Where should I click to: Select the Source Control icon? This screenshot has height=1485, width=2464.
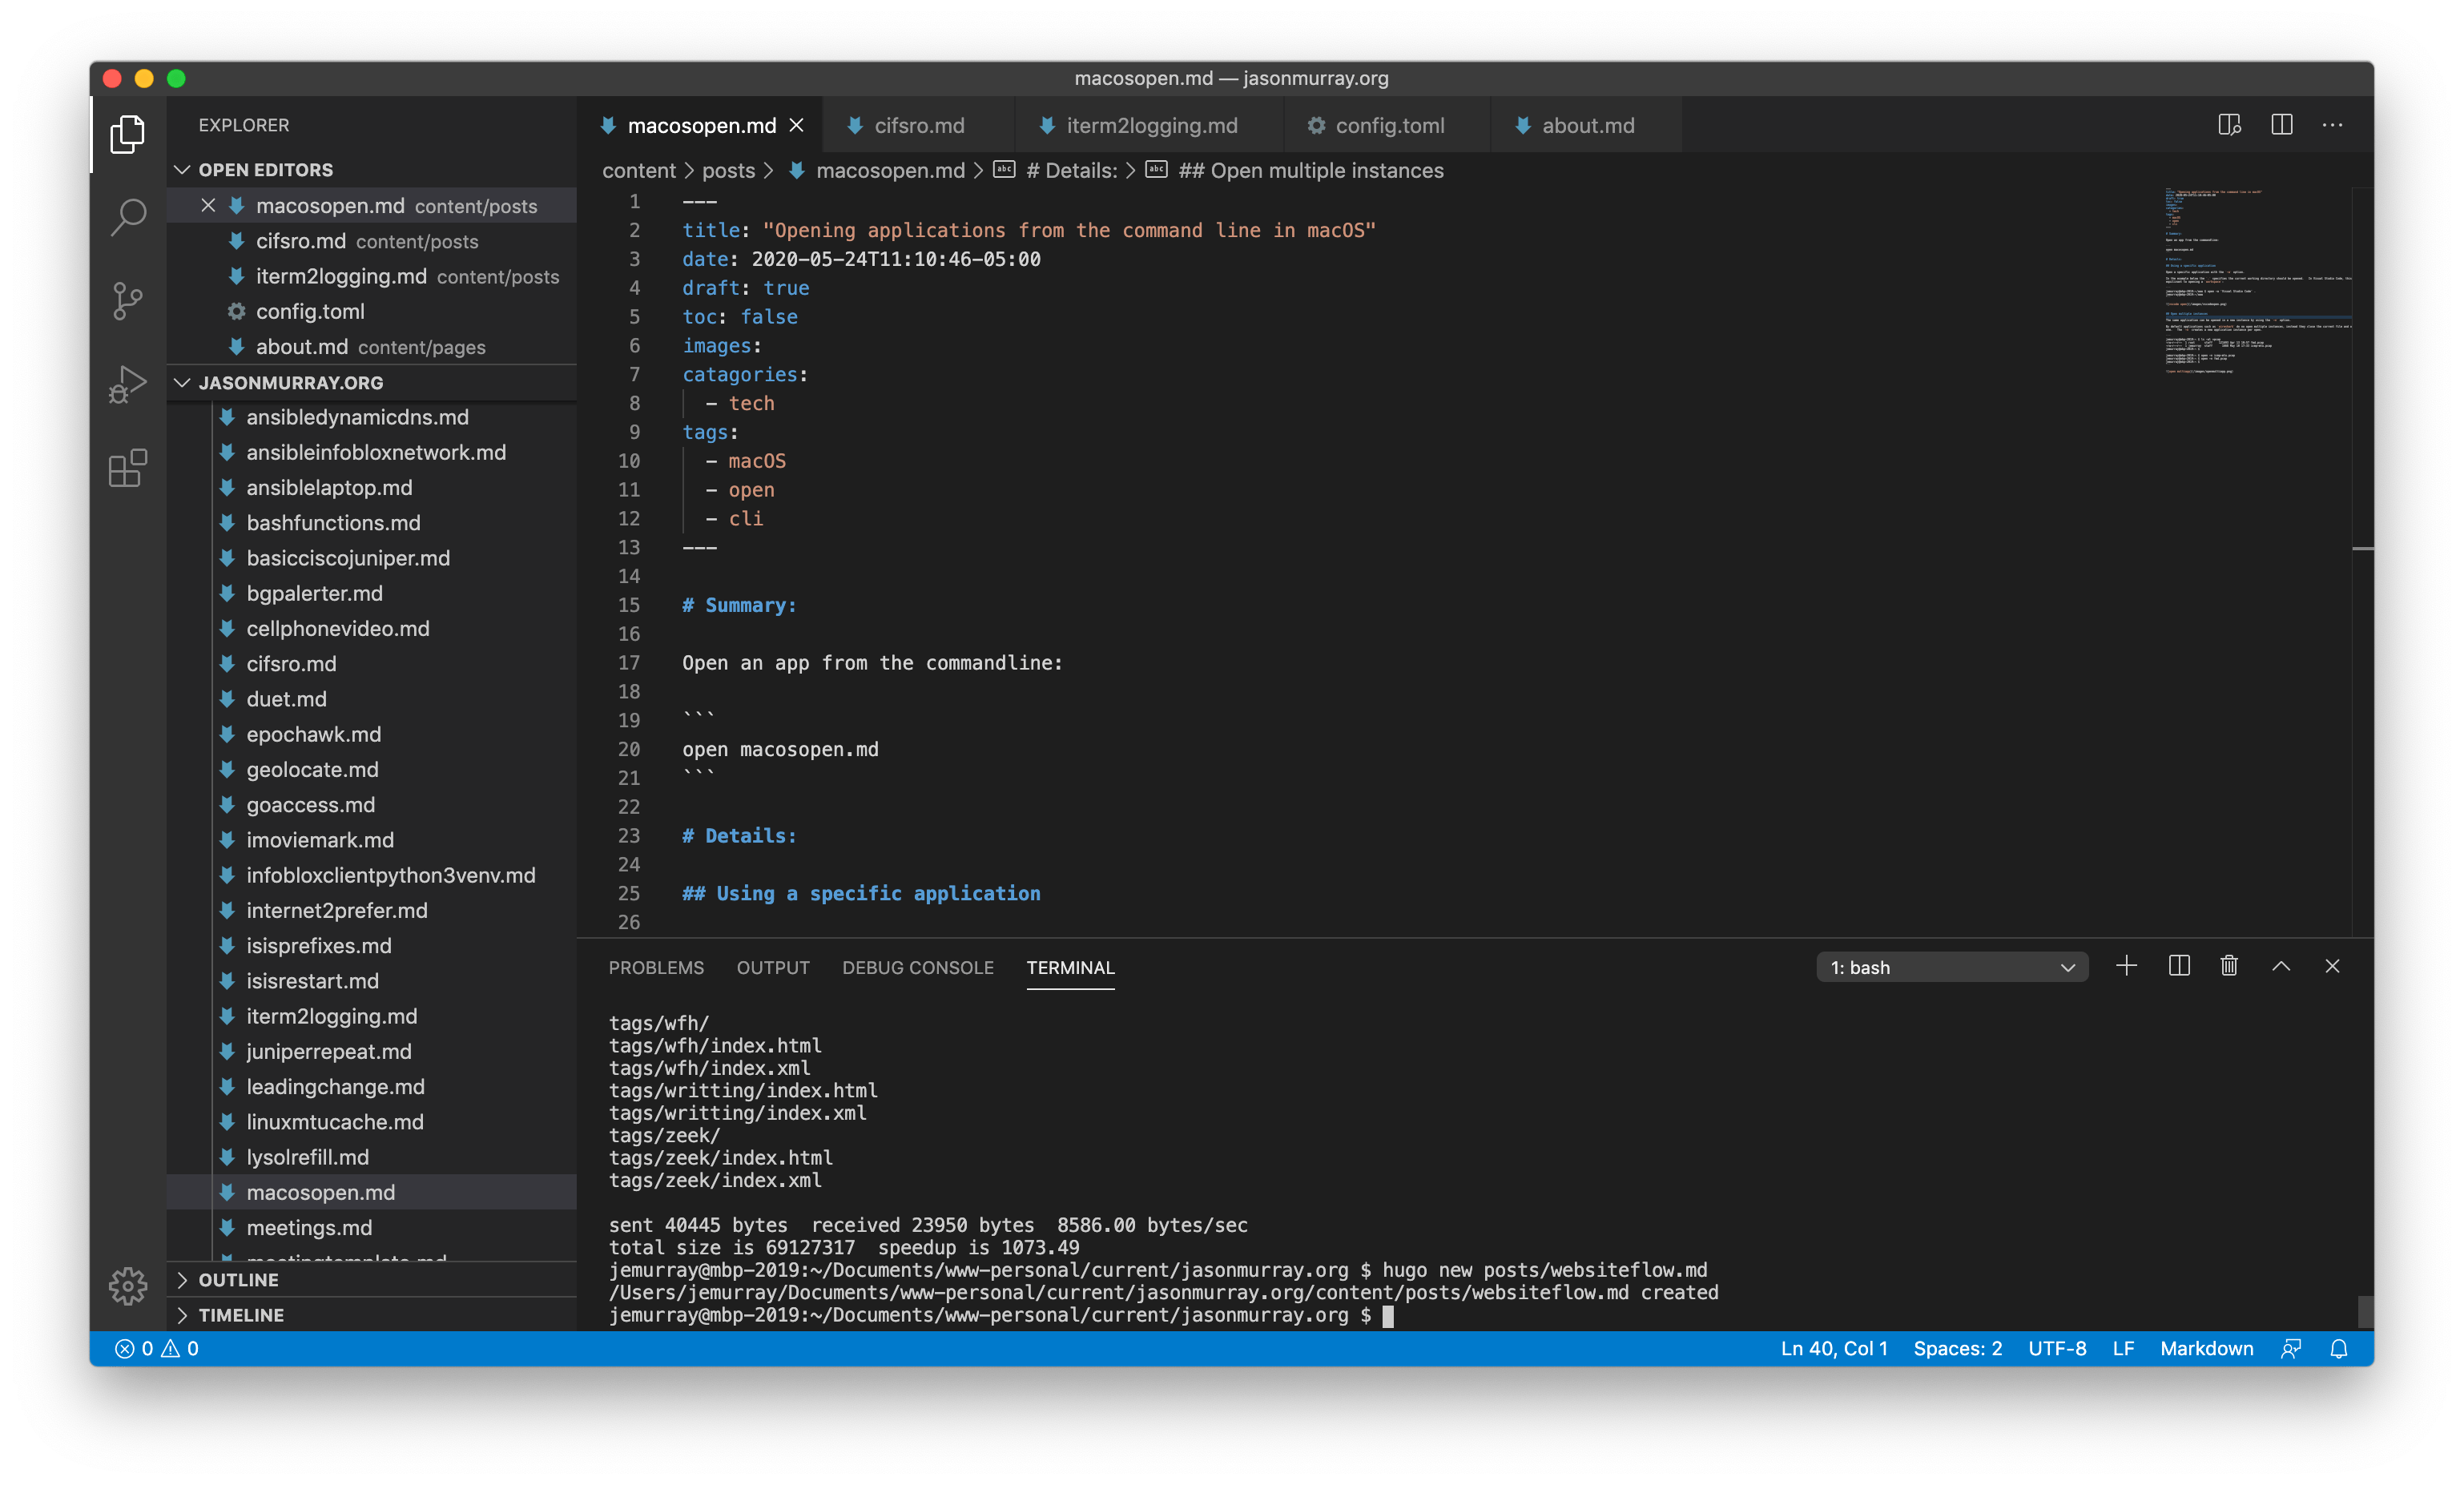[127, 300]
